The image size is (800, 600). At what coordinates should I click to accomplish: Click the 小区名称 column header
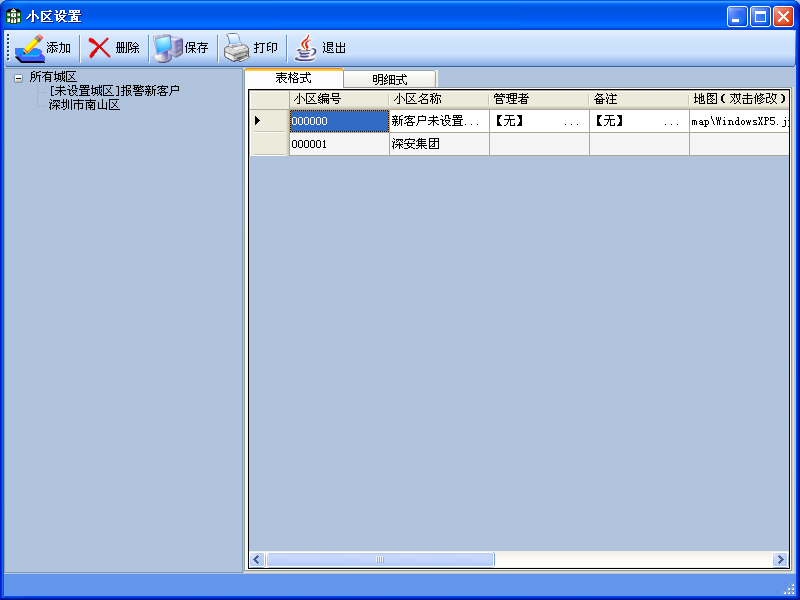click(439, 99)
